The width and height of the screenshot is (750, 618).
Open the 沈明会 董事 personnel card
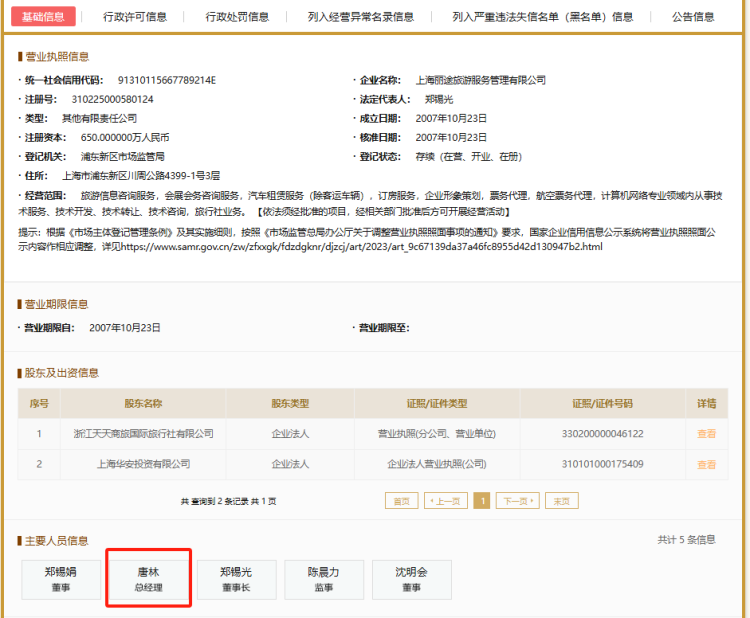click(411, 580)
